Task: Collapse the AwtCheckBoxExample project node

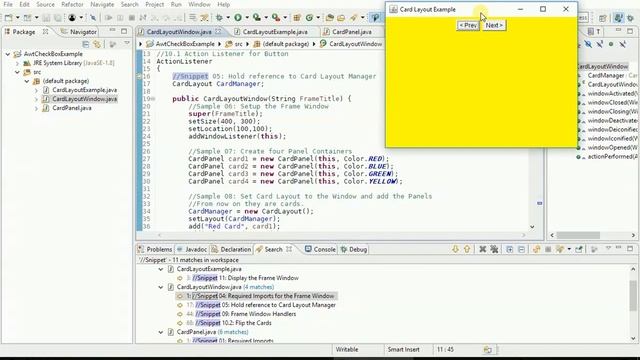Action: point(8,54)
